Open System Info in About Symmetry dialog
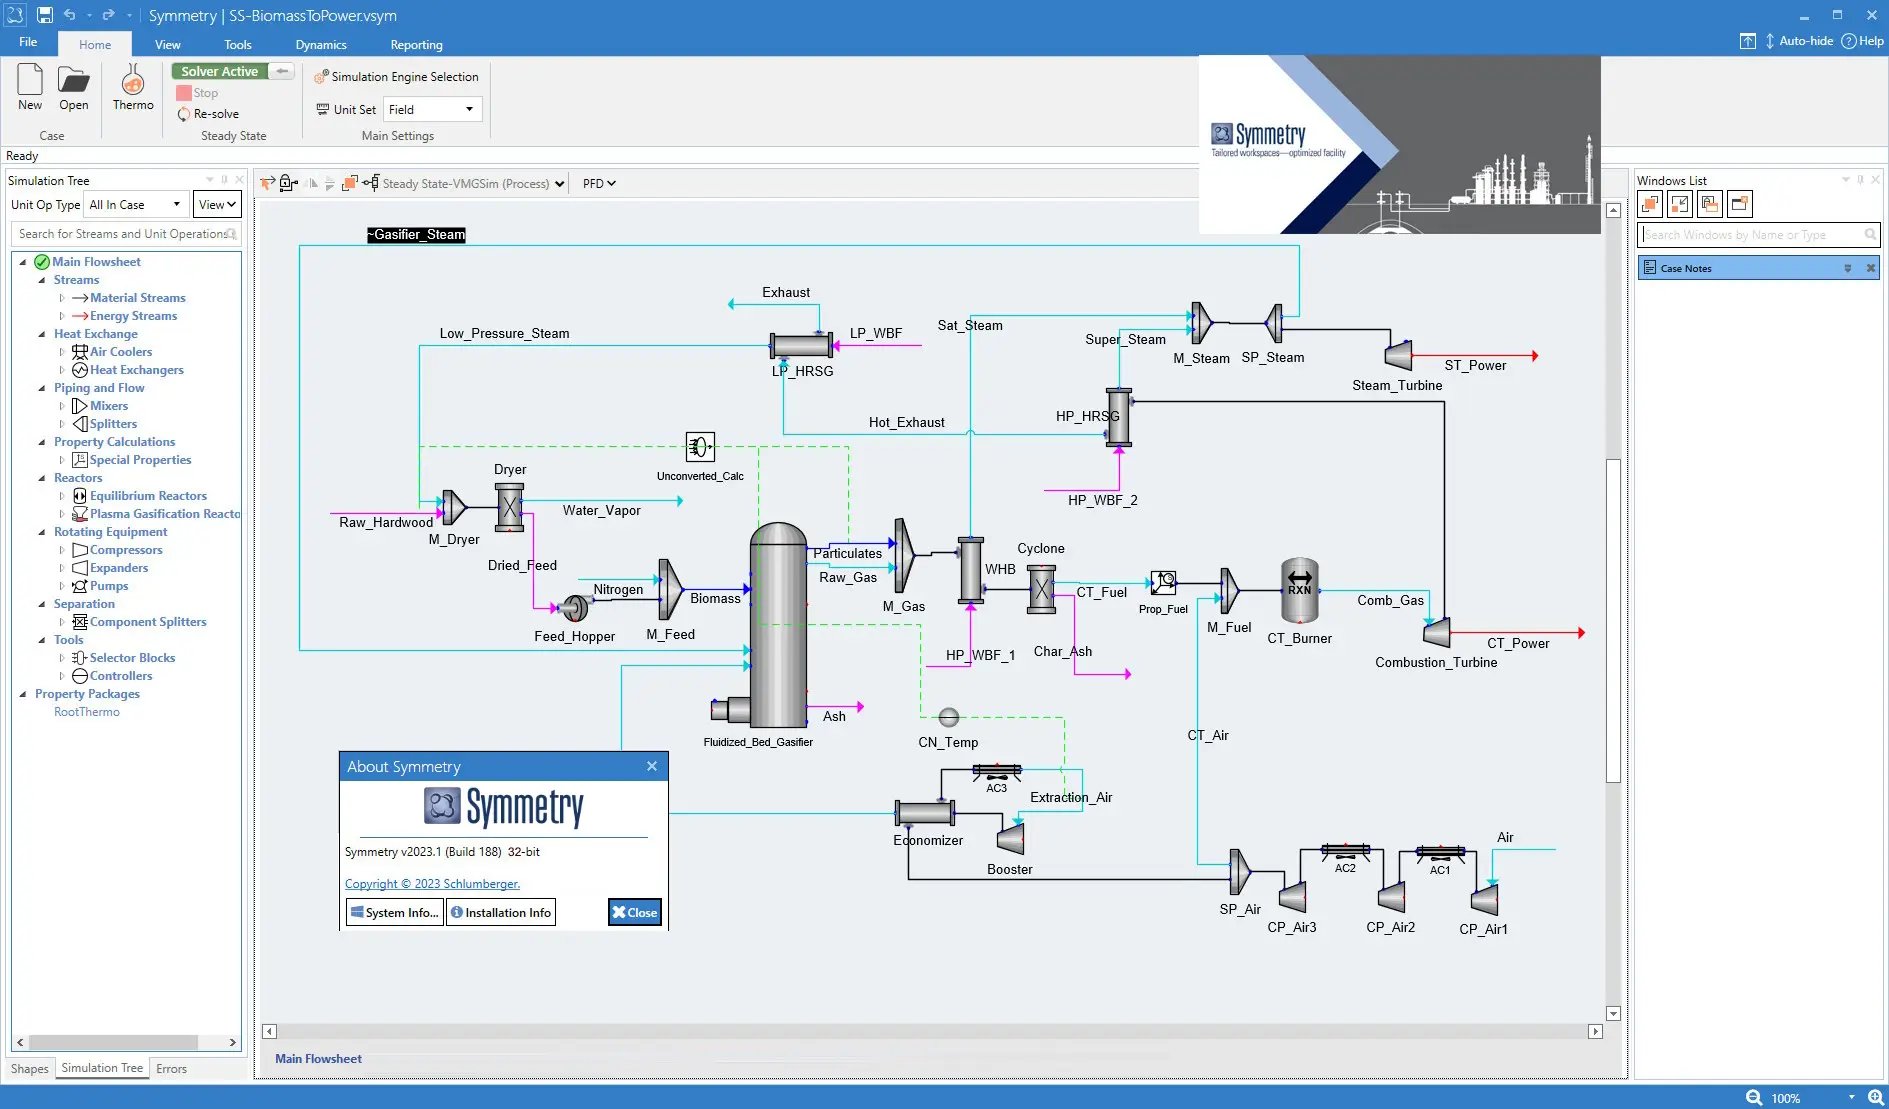Image resolution: width=1889 pixels, height=1109 pixels. click(x=394, y=912)
